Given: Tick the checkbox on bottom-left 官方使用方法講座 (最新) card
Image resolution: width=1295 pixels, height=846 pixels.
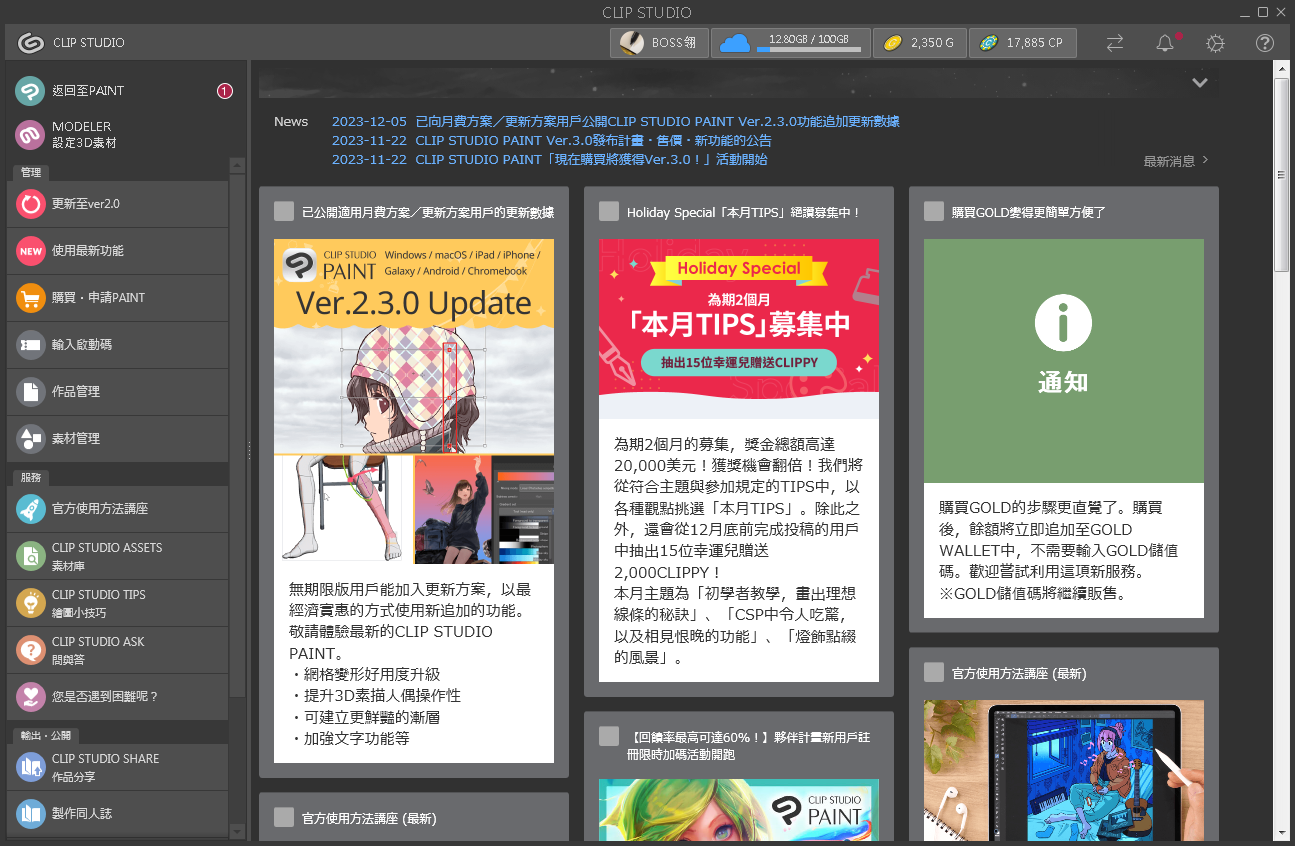Looking at the screenshot, I should coord(284,818).
